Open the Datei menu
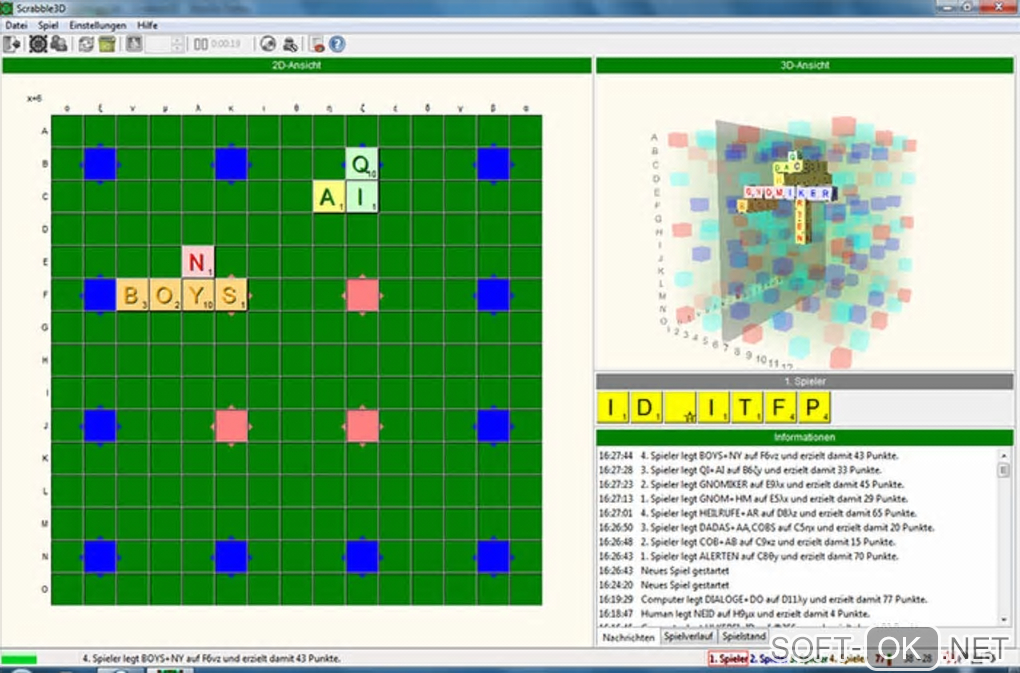This screenshot has width=1020, height=673. pyautogui.click(x=16, y=25)
